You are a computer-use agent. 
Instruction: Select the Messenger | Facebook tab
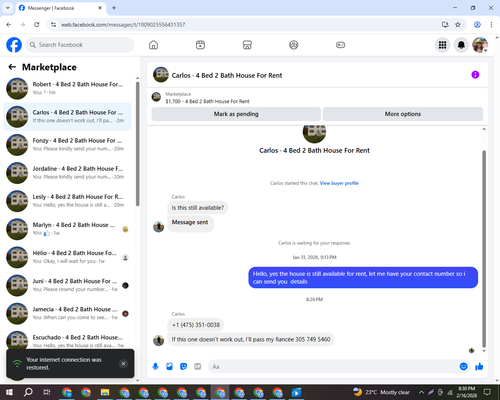click(61, 8)
